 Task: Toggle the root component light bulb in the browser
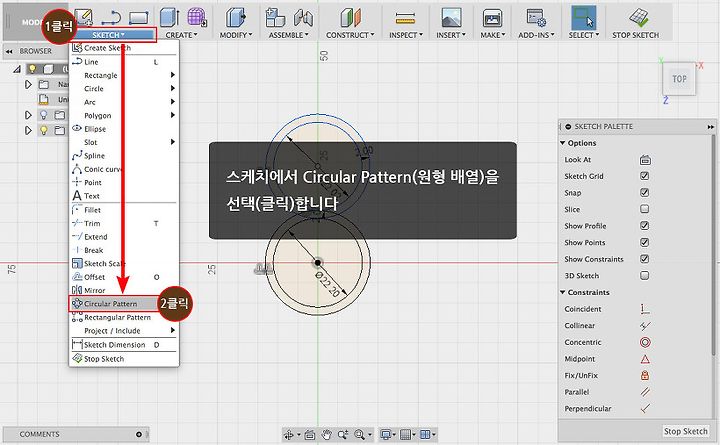[32, 69]
